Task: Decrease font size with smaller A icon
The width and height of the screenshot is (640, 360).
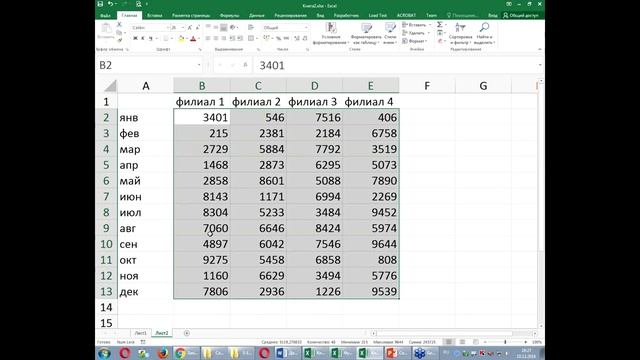Action: pos(198,27)
